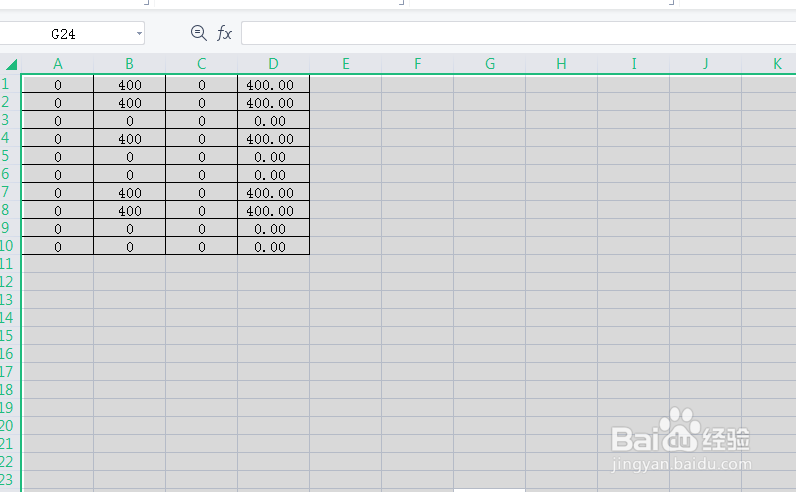Viewport: 796px width, 492px height.
Task: Select column A header
Action: [x=58, y=64]
